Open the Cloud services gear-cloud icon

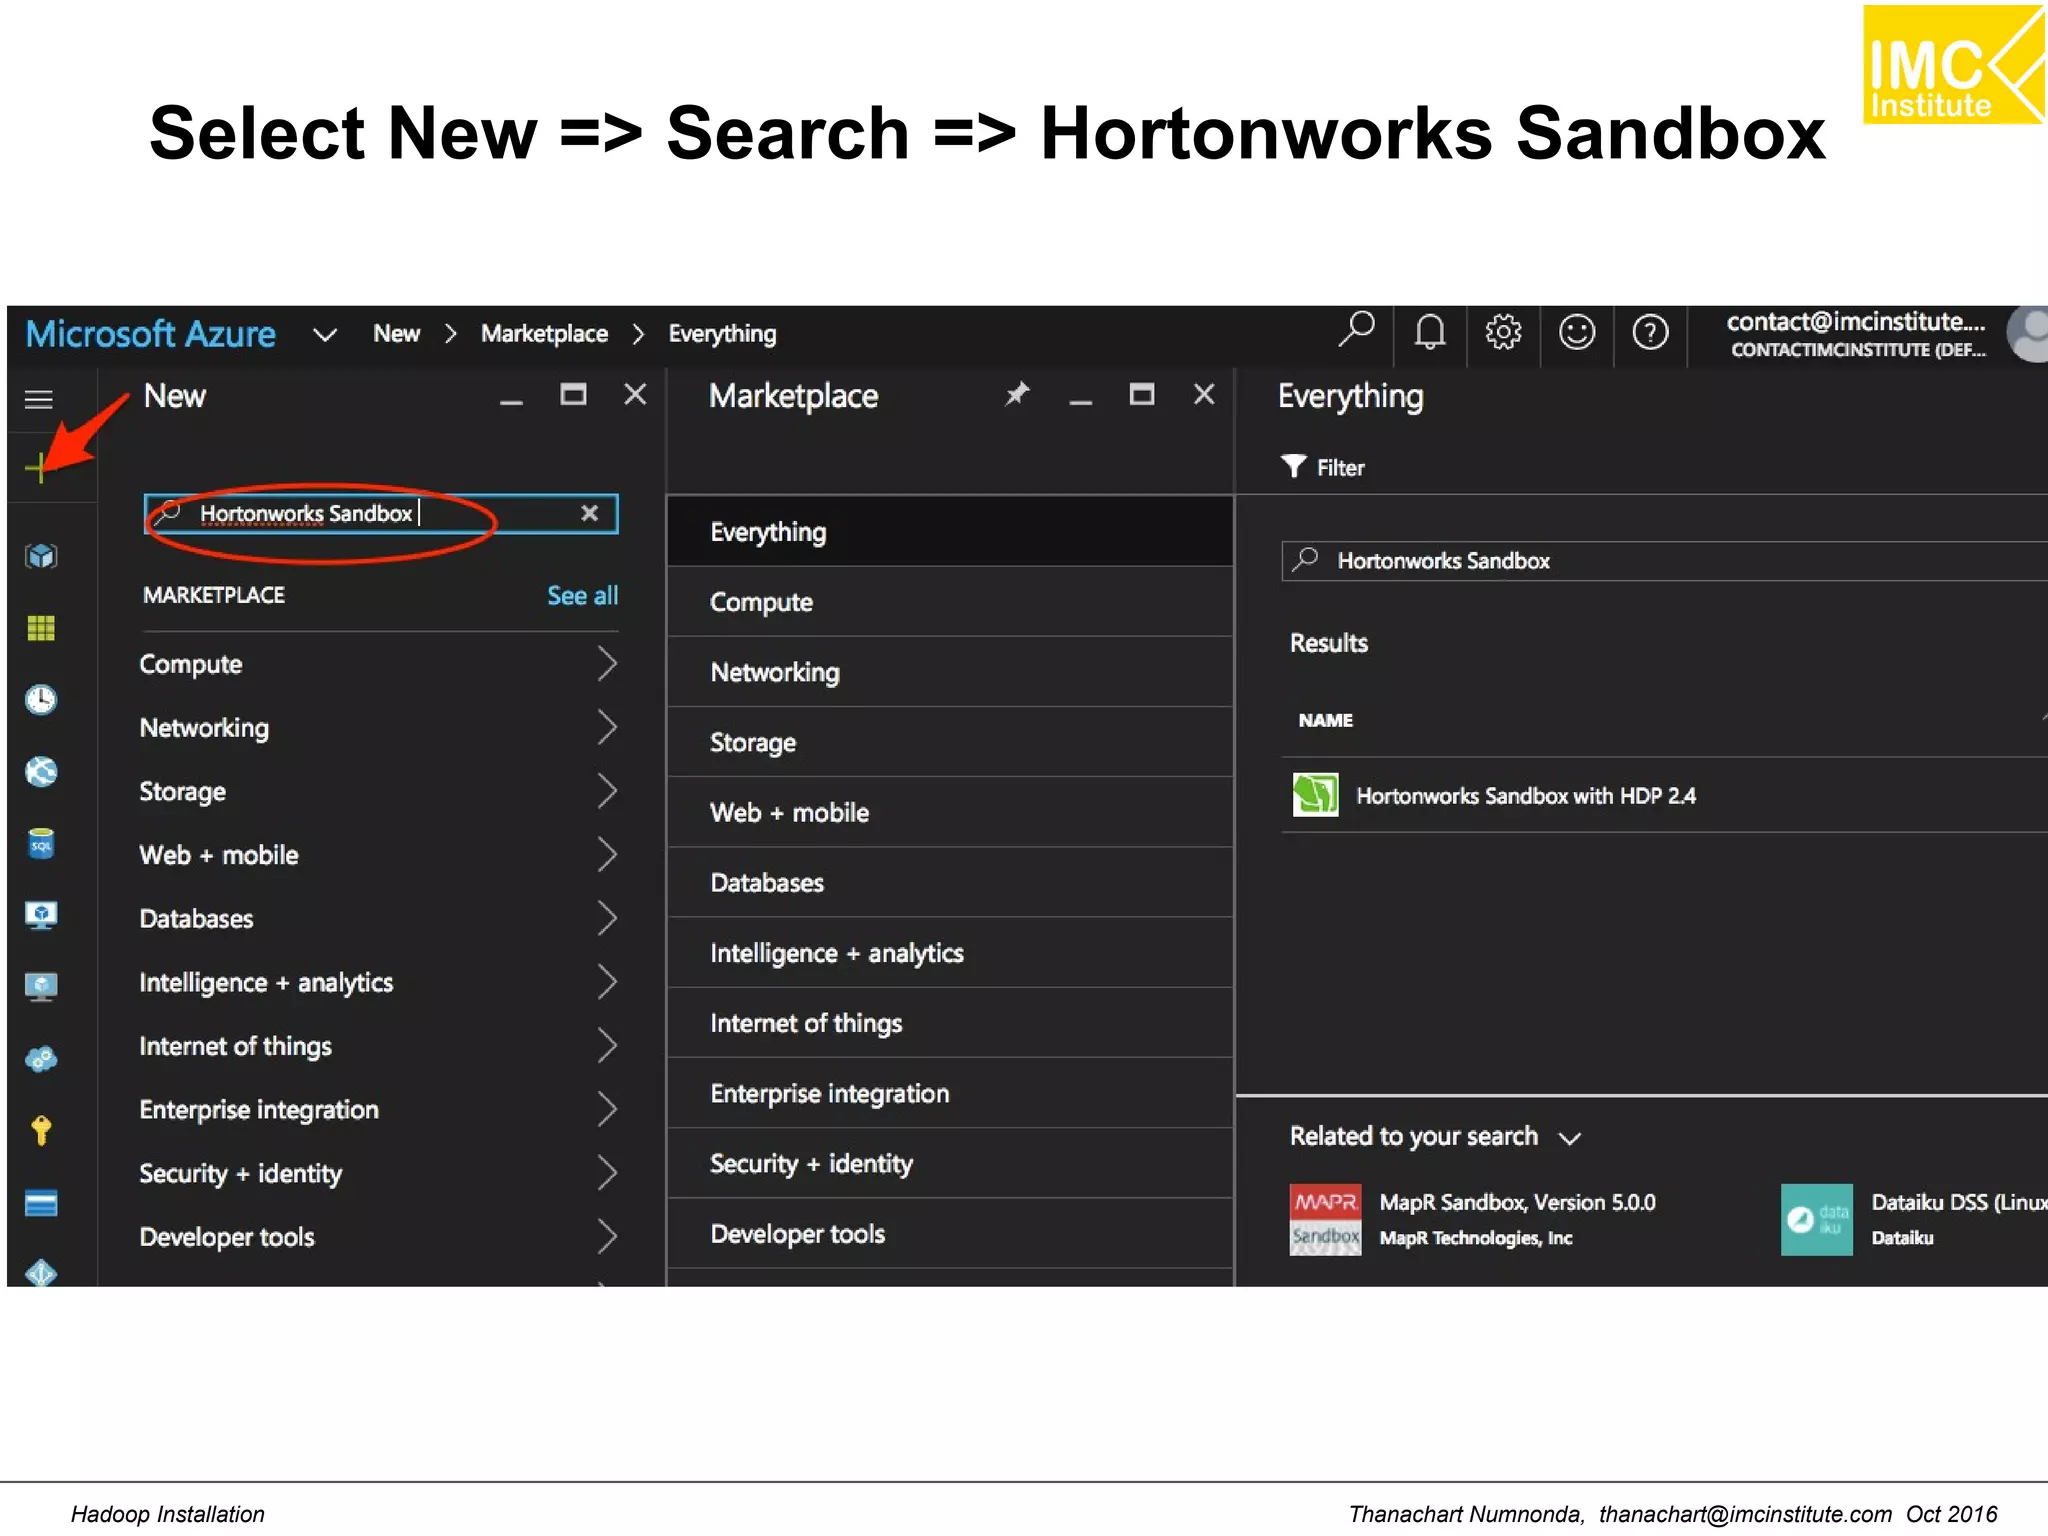tap(41, 1058)
